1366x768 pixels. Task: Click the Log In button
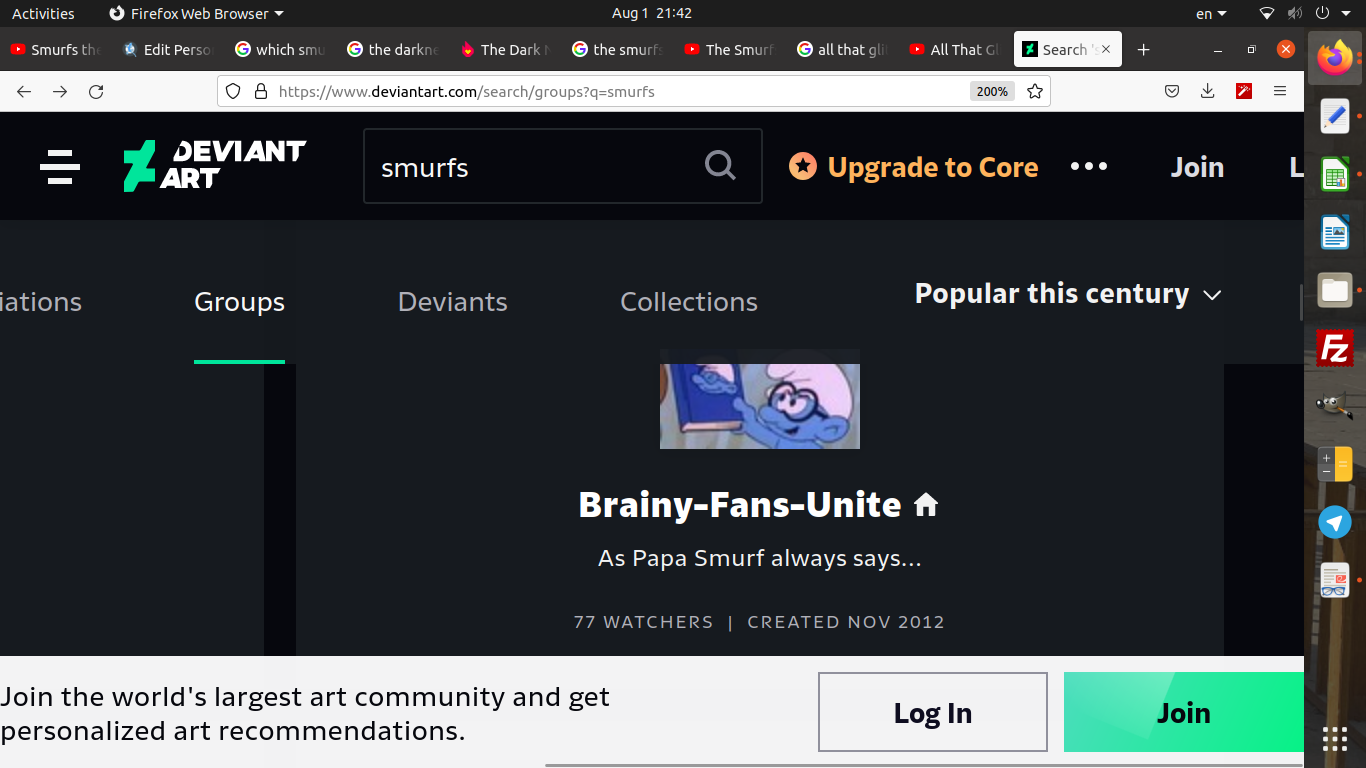[932, 712]
